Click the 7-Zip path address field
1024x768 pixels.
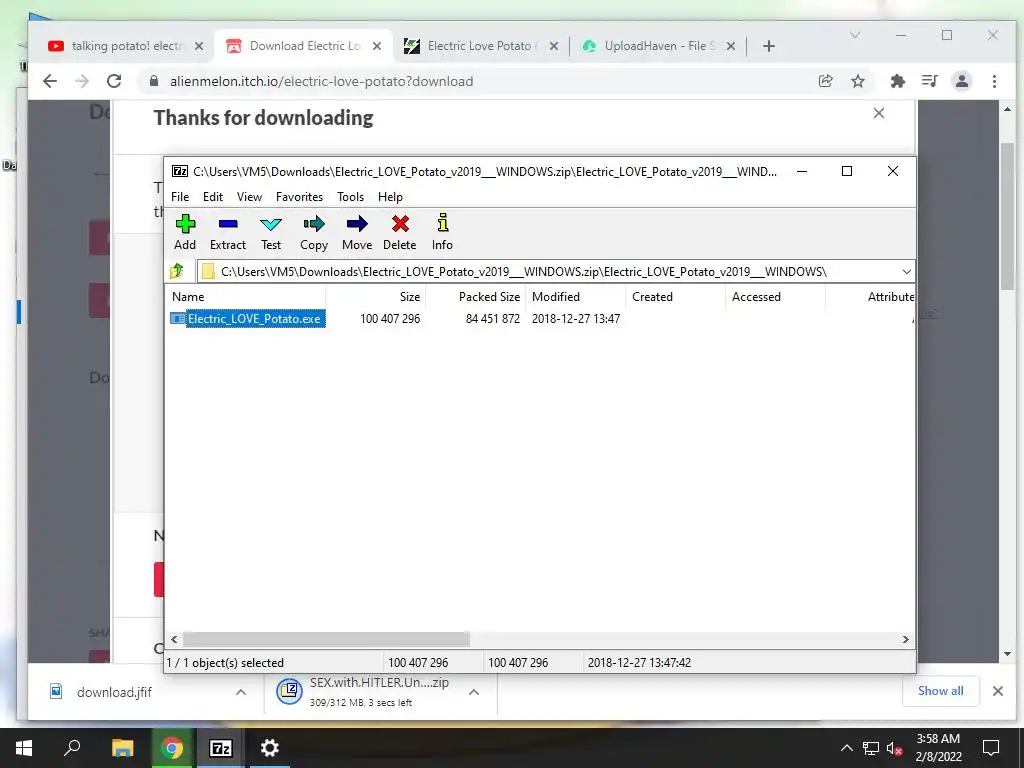click(547, 272)
